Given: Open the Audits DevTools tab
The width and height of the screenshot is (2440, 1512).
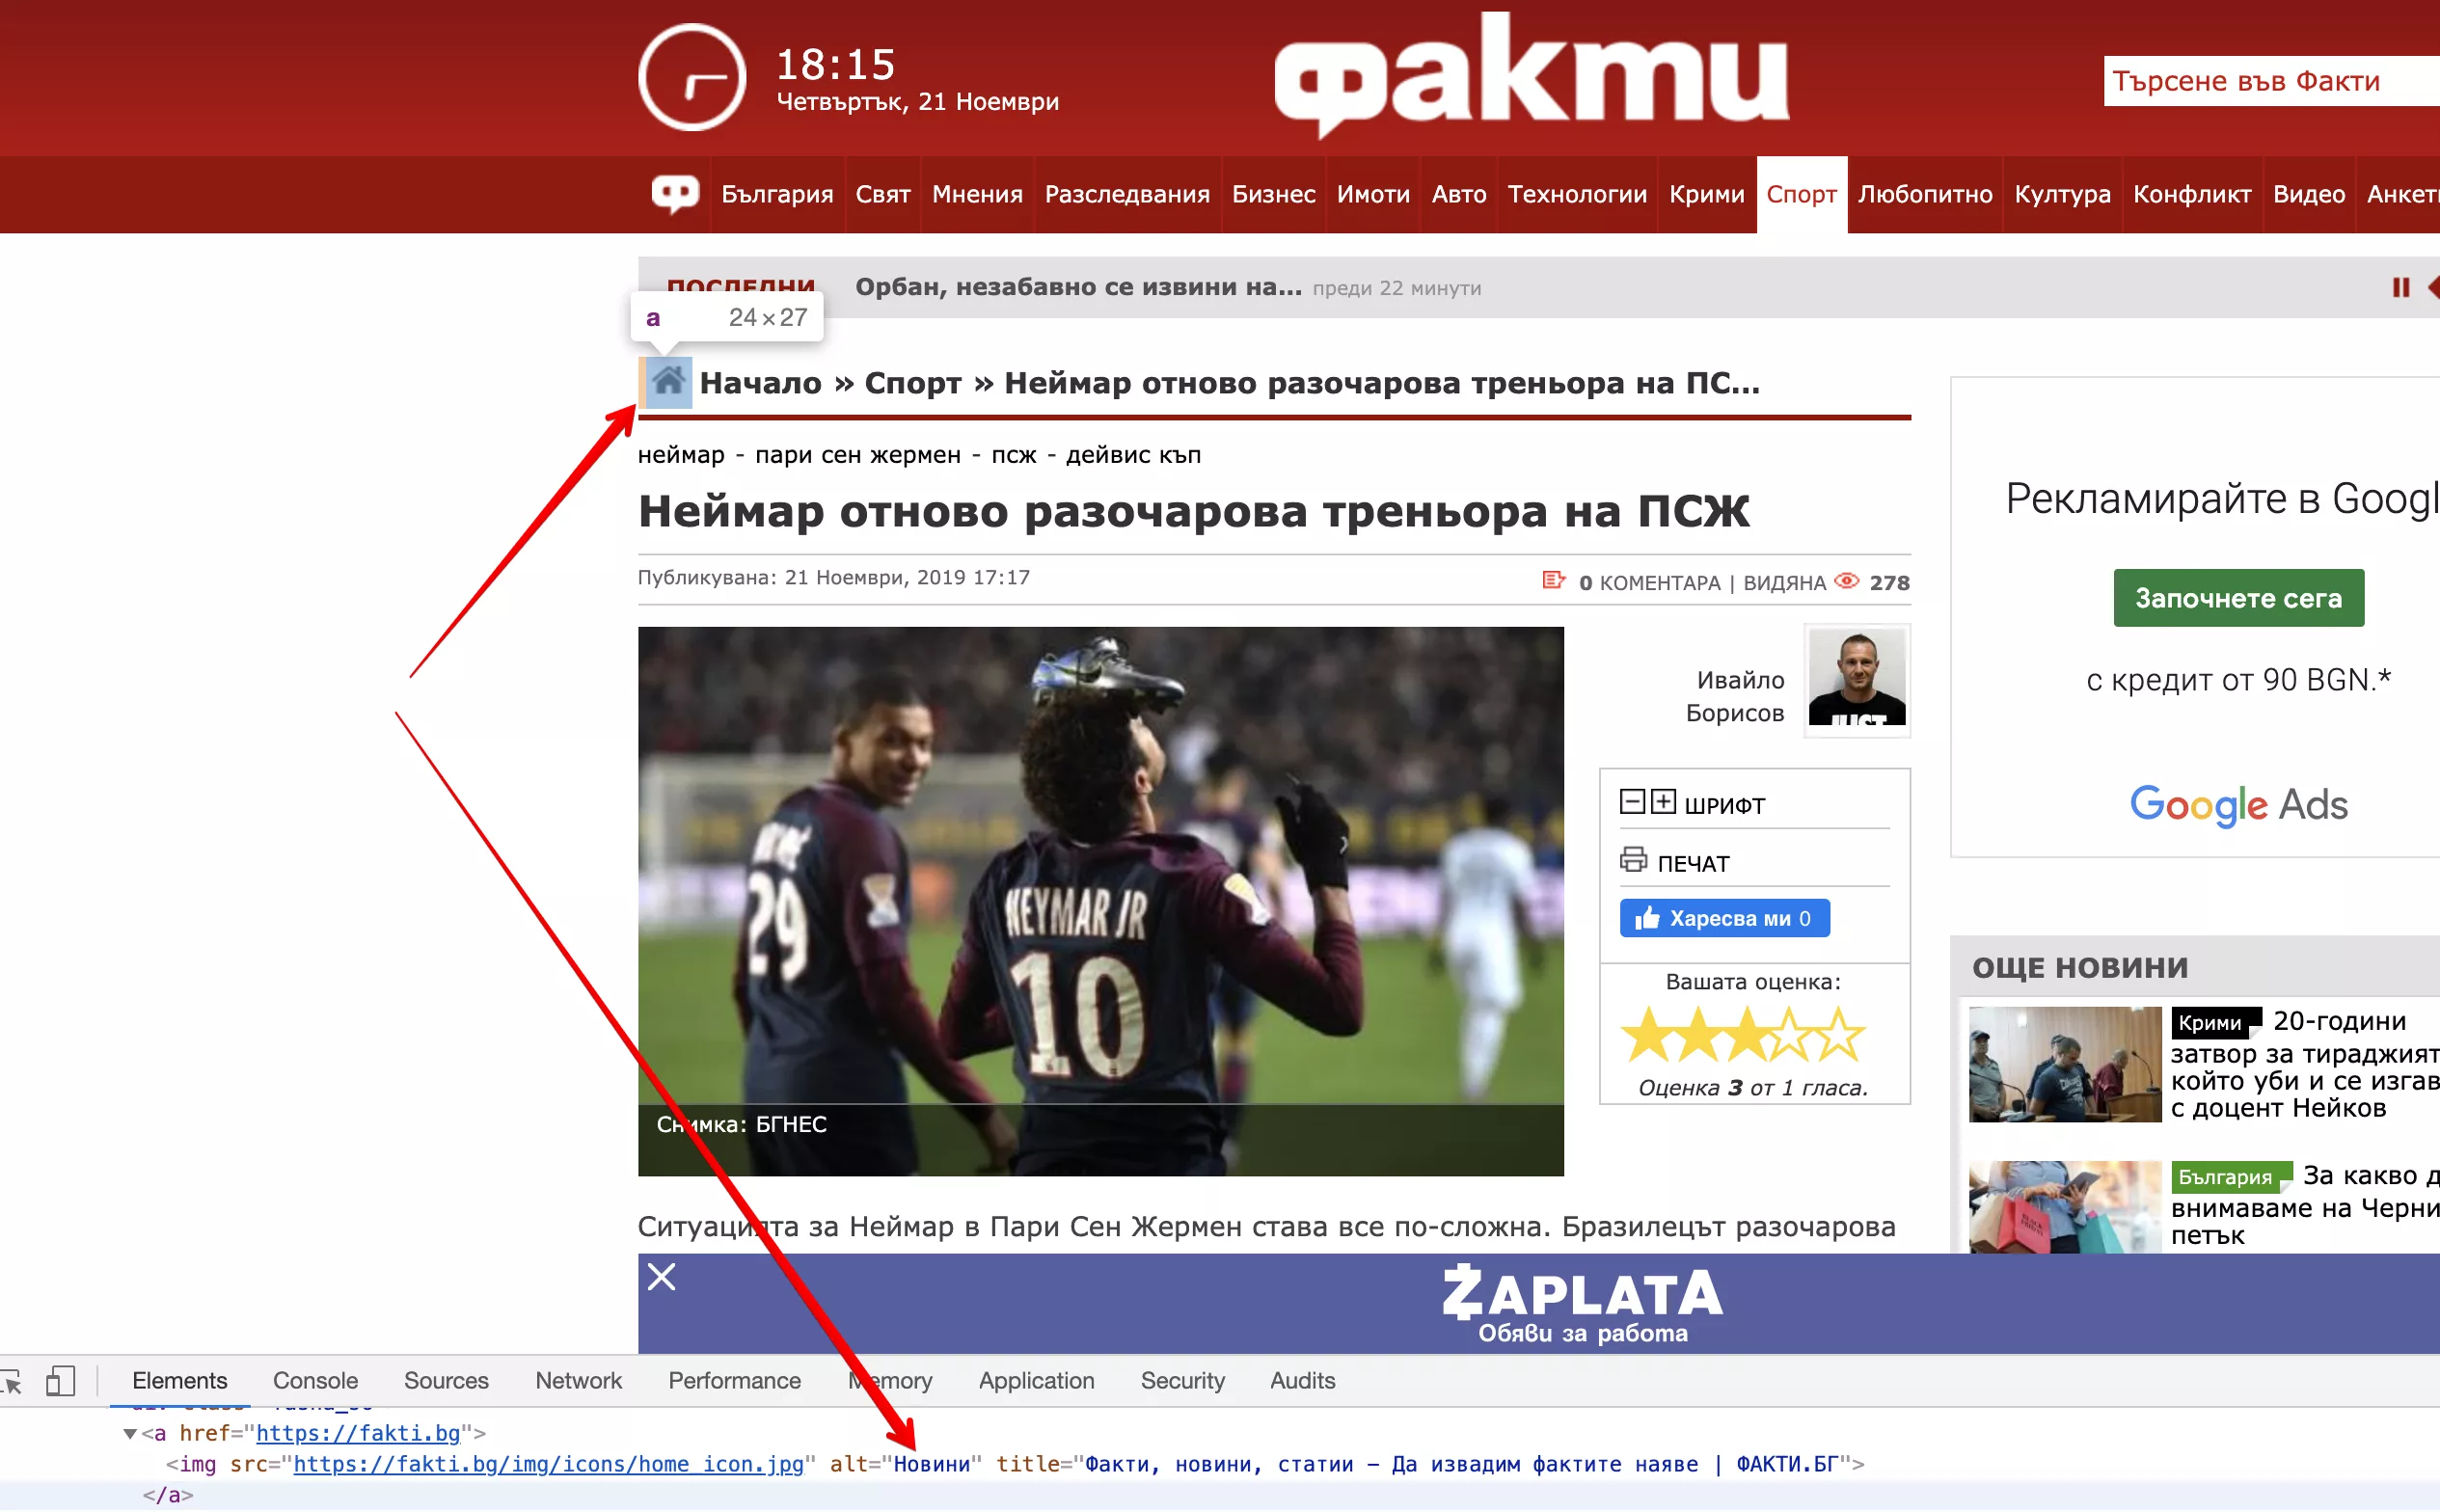Looking at the screenshot, I should 1302,1381.
